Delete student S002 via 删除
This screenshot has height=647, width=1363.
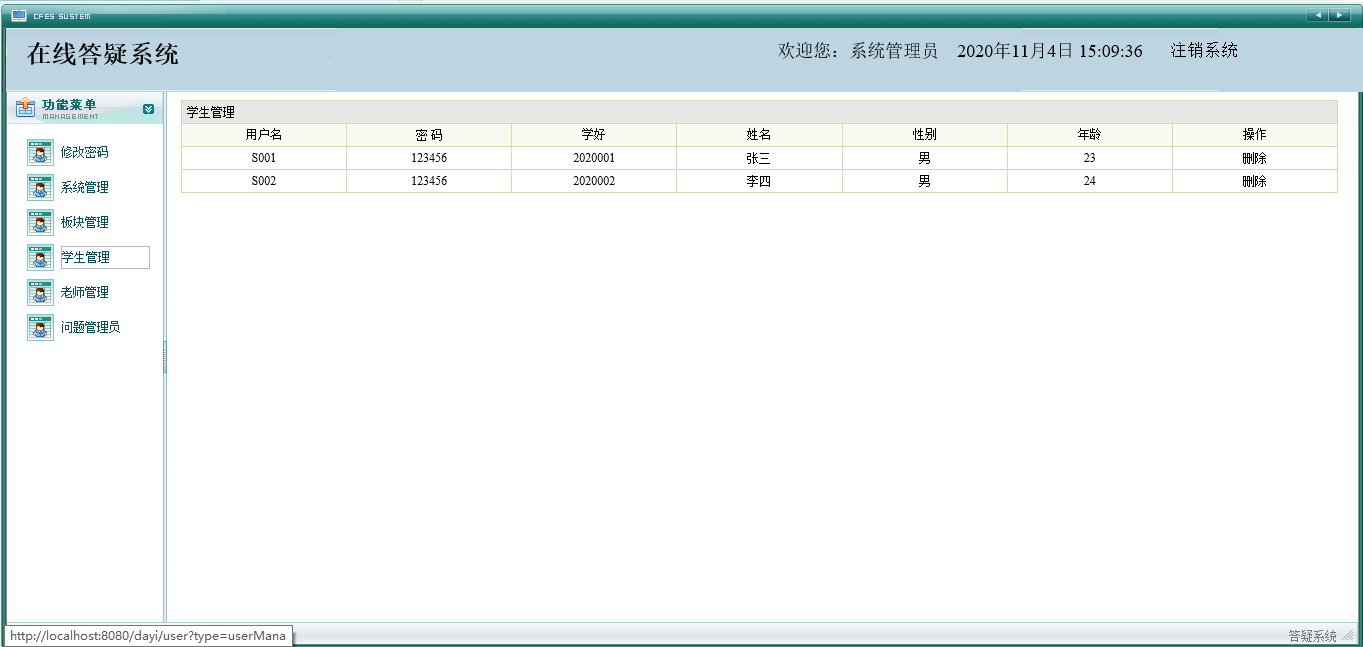(x=1254, y=181)
